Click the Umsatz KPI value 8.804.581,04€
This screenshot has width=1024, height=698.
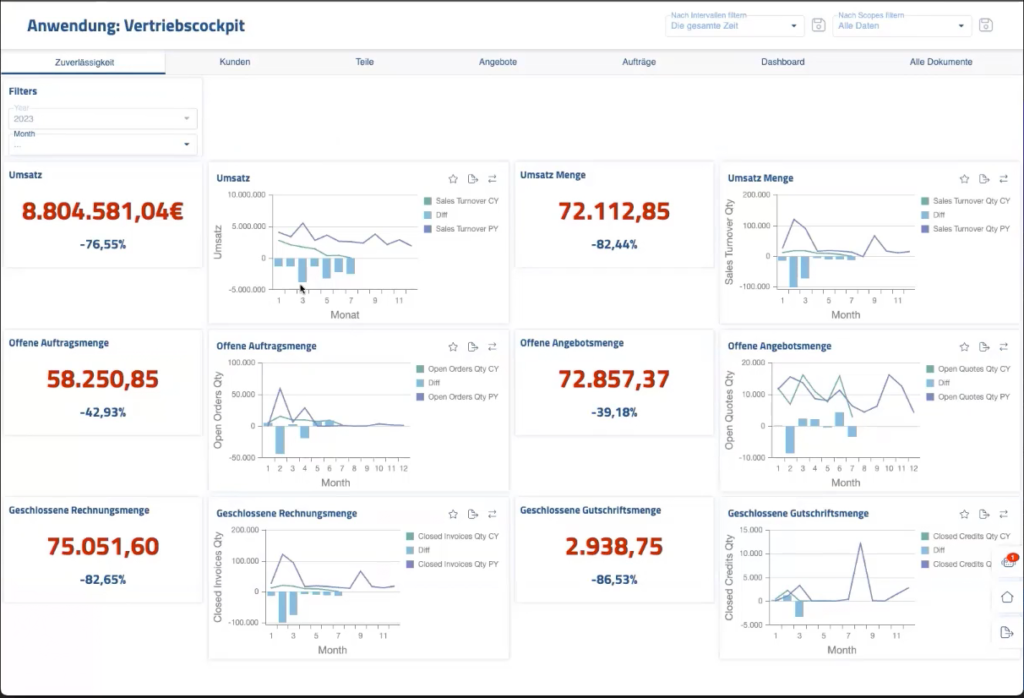tap(103, 211)
